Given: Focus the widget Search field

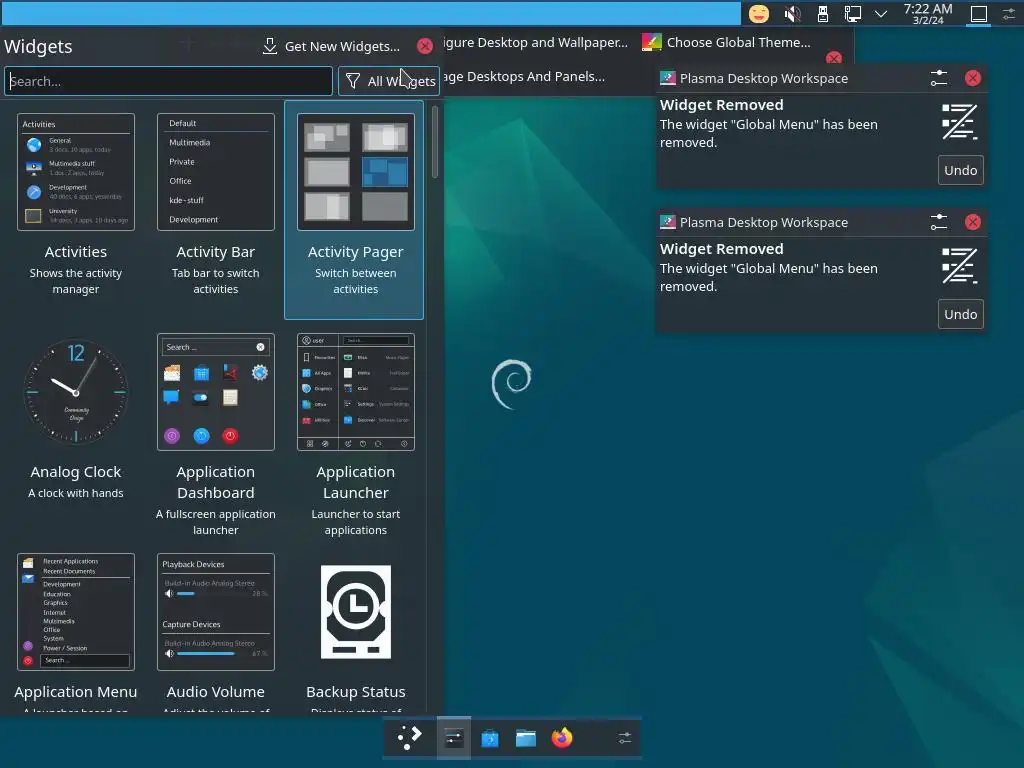Looking at the screenshot, I should tap(168, 81).
